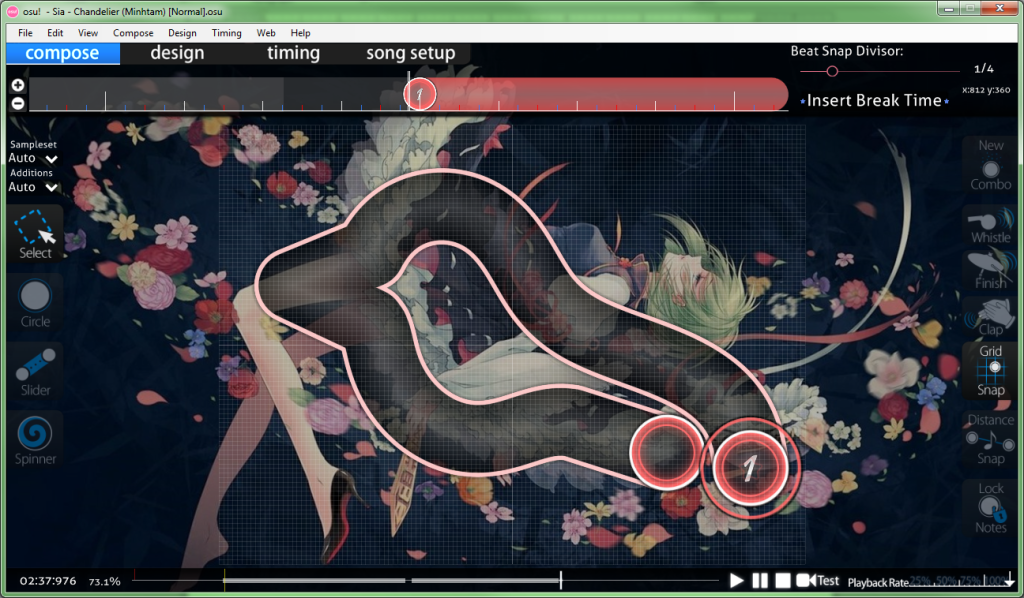Click Insert Break Time
Viewport: 1024px width, 598px height.
click(874, 101)
